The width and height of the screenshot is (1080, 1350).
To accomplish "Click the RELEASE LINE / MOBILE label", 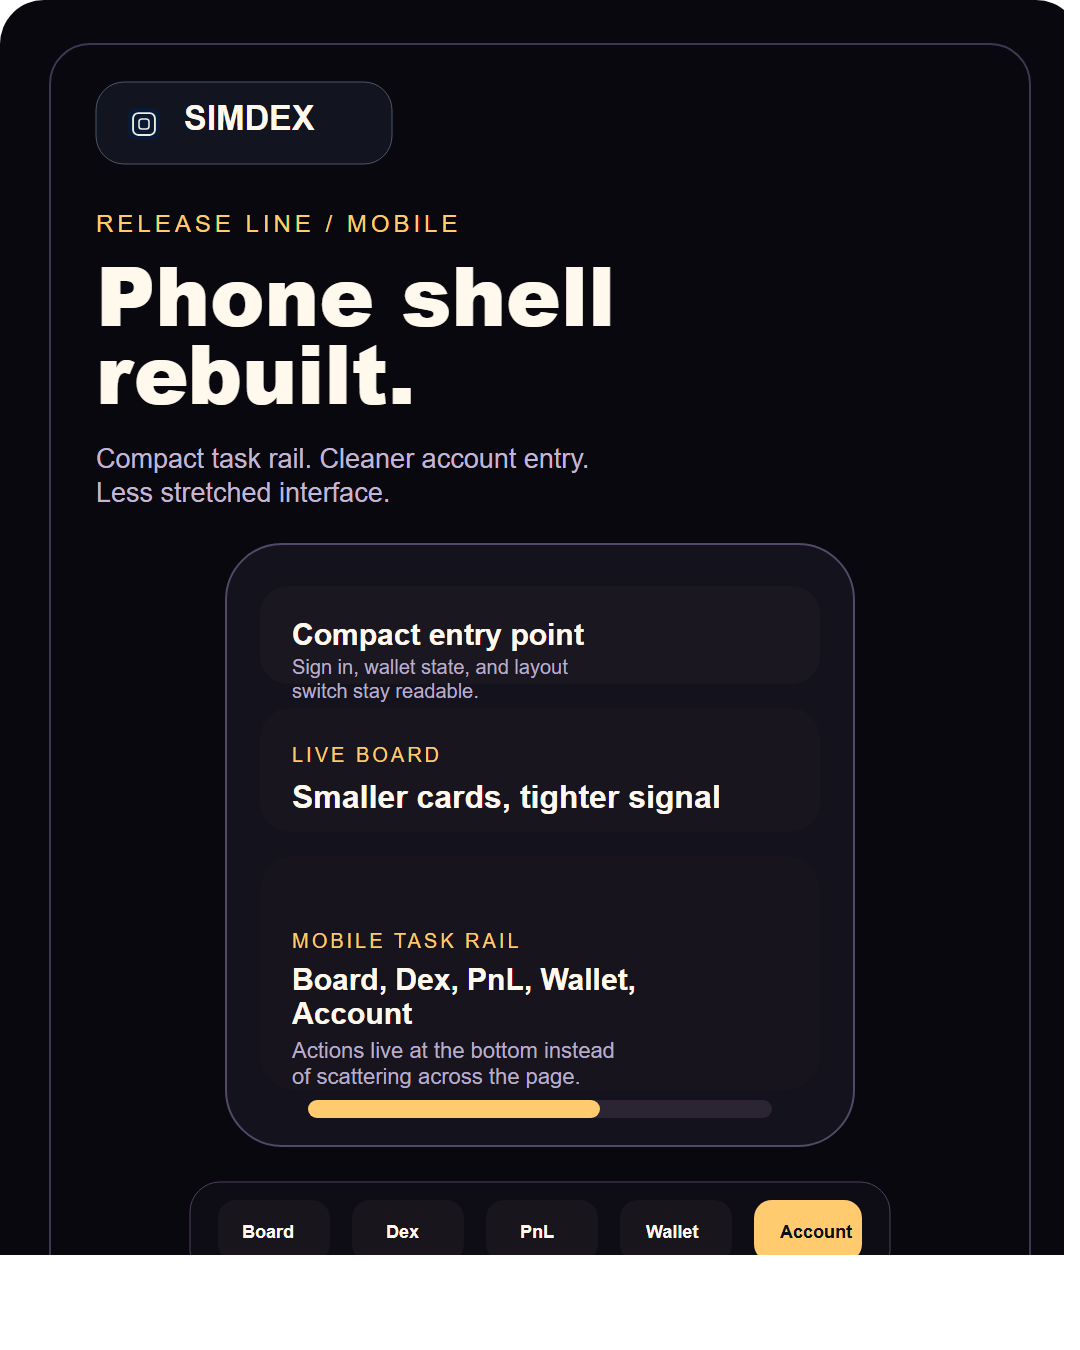I will 277,224.
